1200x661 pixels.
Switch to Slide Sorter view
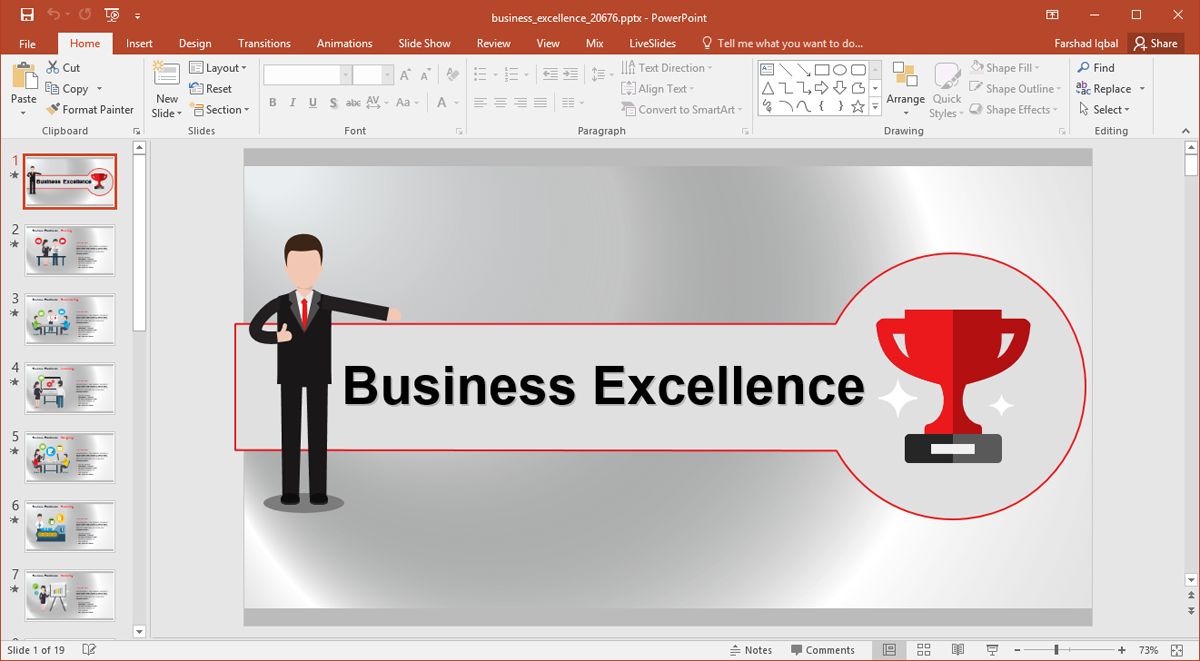923,650
